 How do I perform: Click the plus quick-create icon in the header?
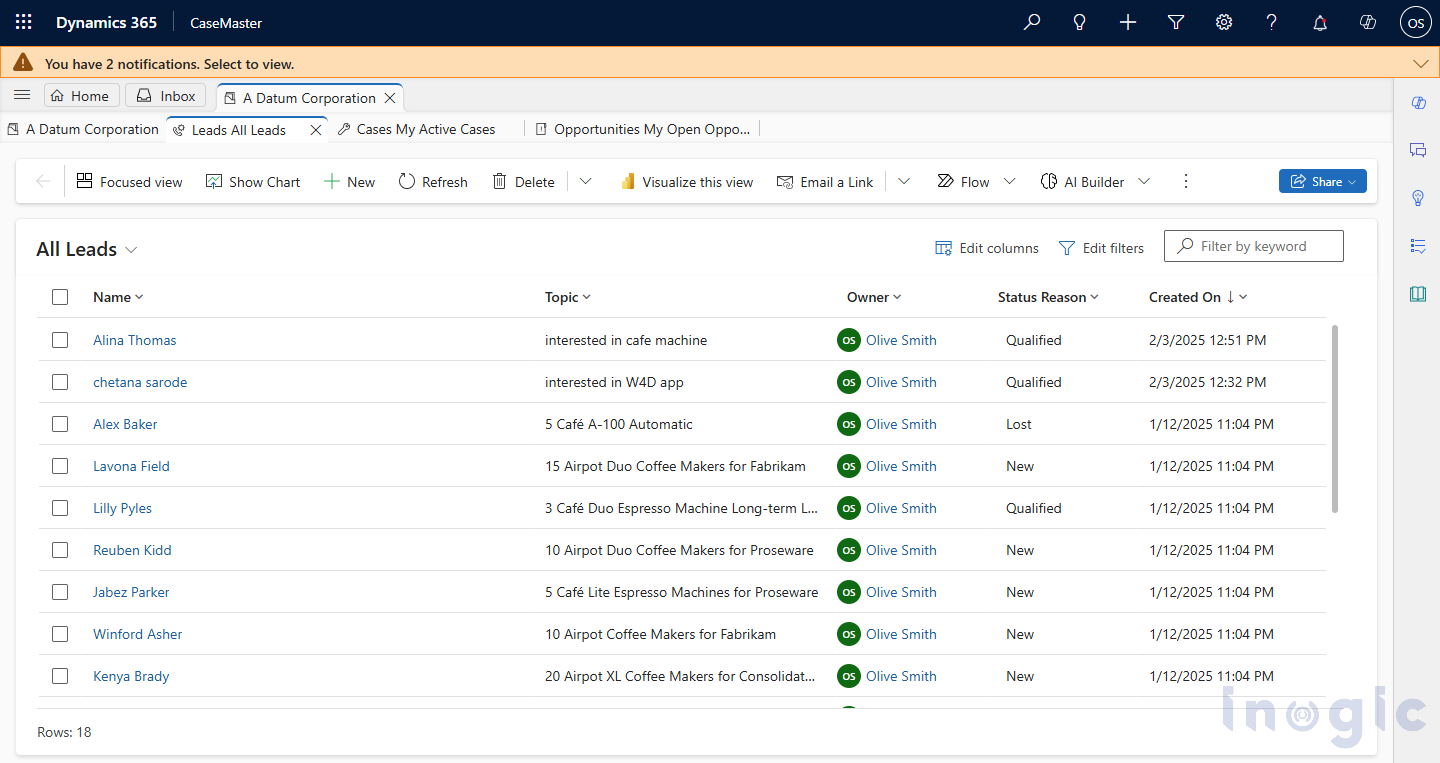[1128, 22]
